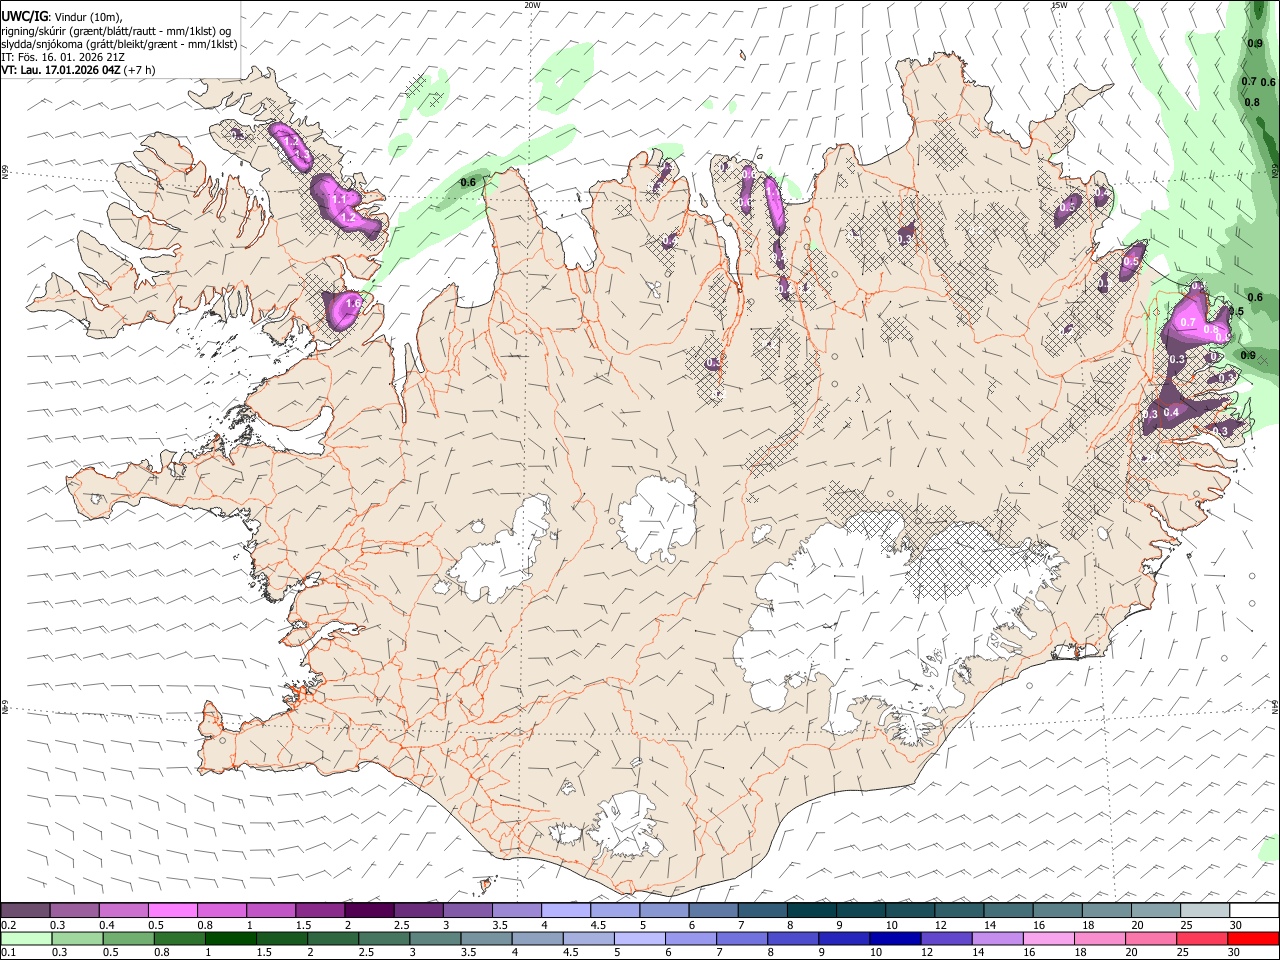This screenshot has height=960, width=1280.
Task: Click the crimson 25–30 swatch in bottom legend
Action: coord(1202,938)
